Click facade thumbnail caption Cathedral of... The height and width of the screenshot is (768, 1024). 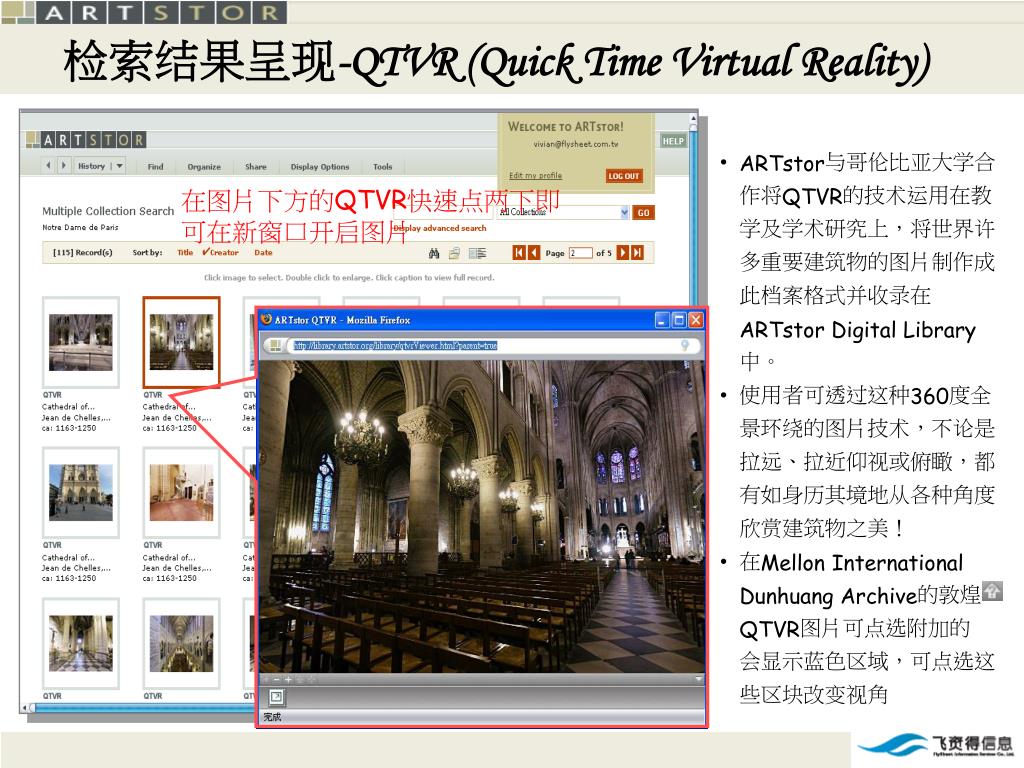tap(68, 557)
